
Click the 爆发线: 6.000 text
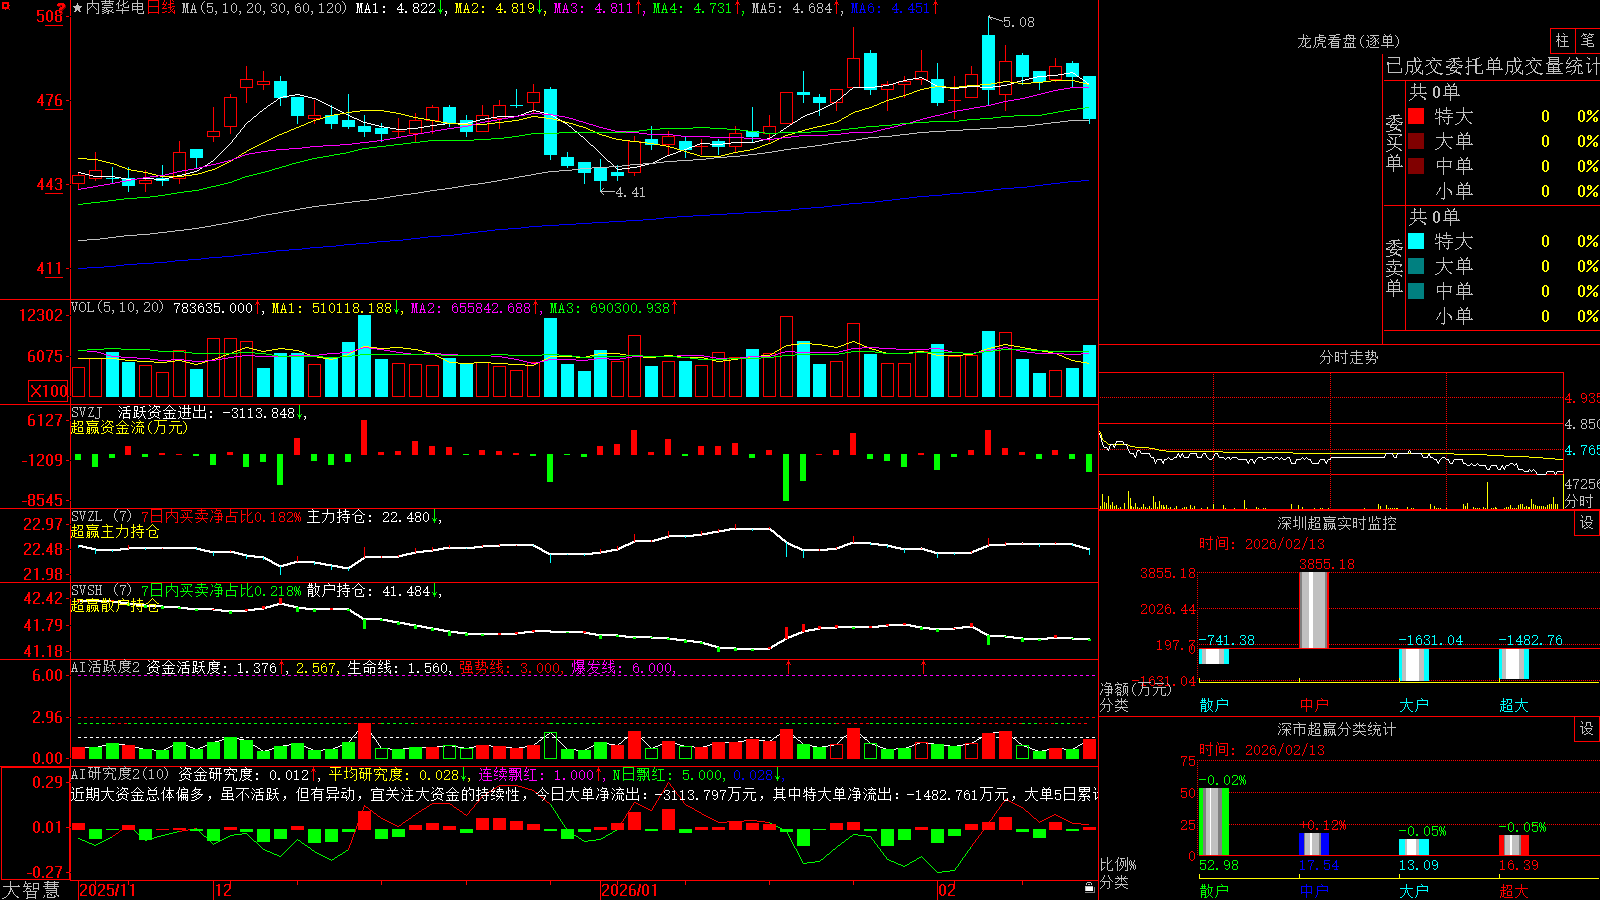622,667
